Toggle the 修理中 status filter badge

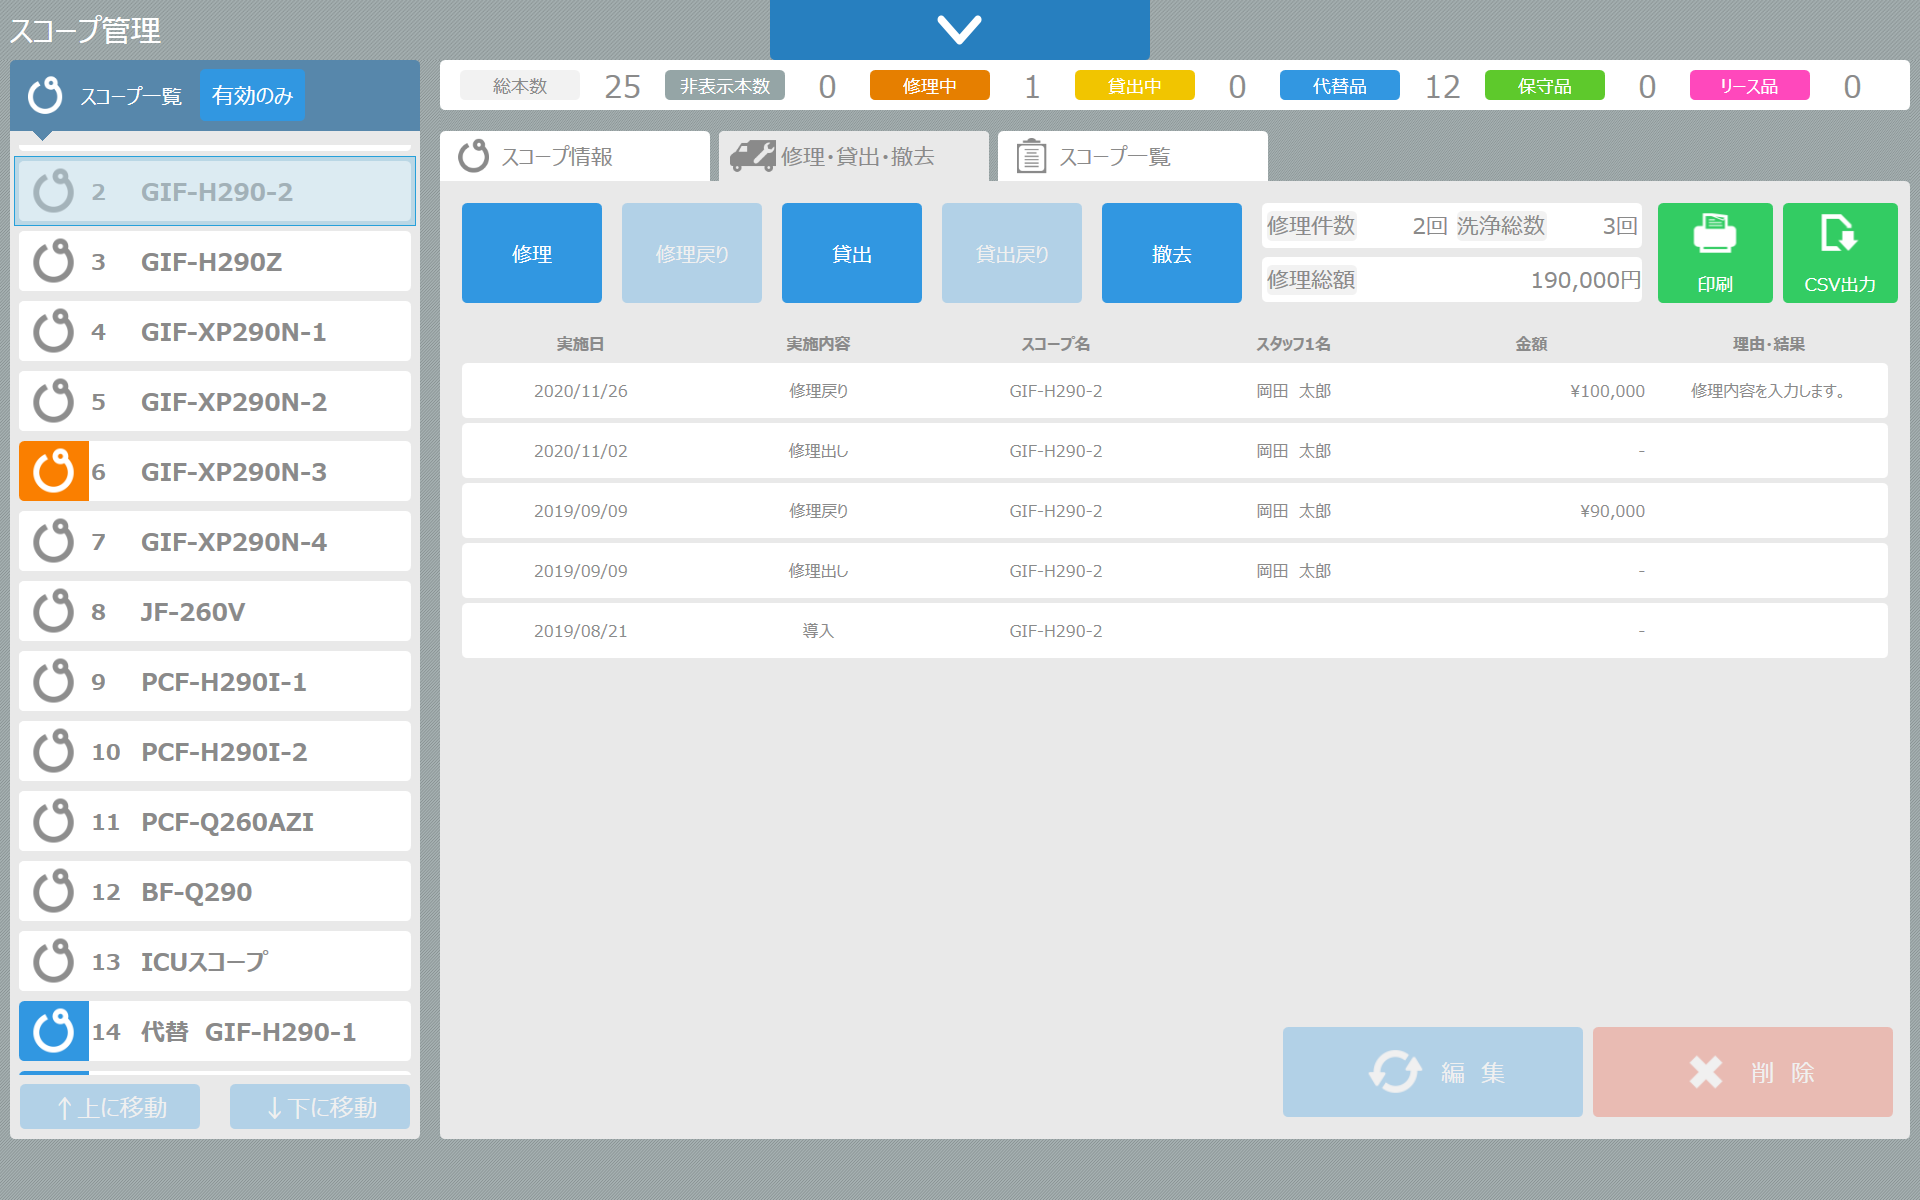tap(929, 86)
